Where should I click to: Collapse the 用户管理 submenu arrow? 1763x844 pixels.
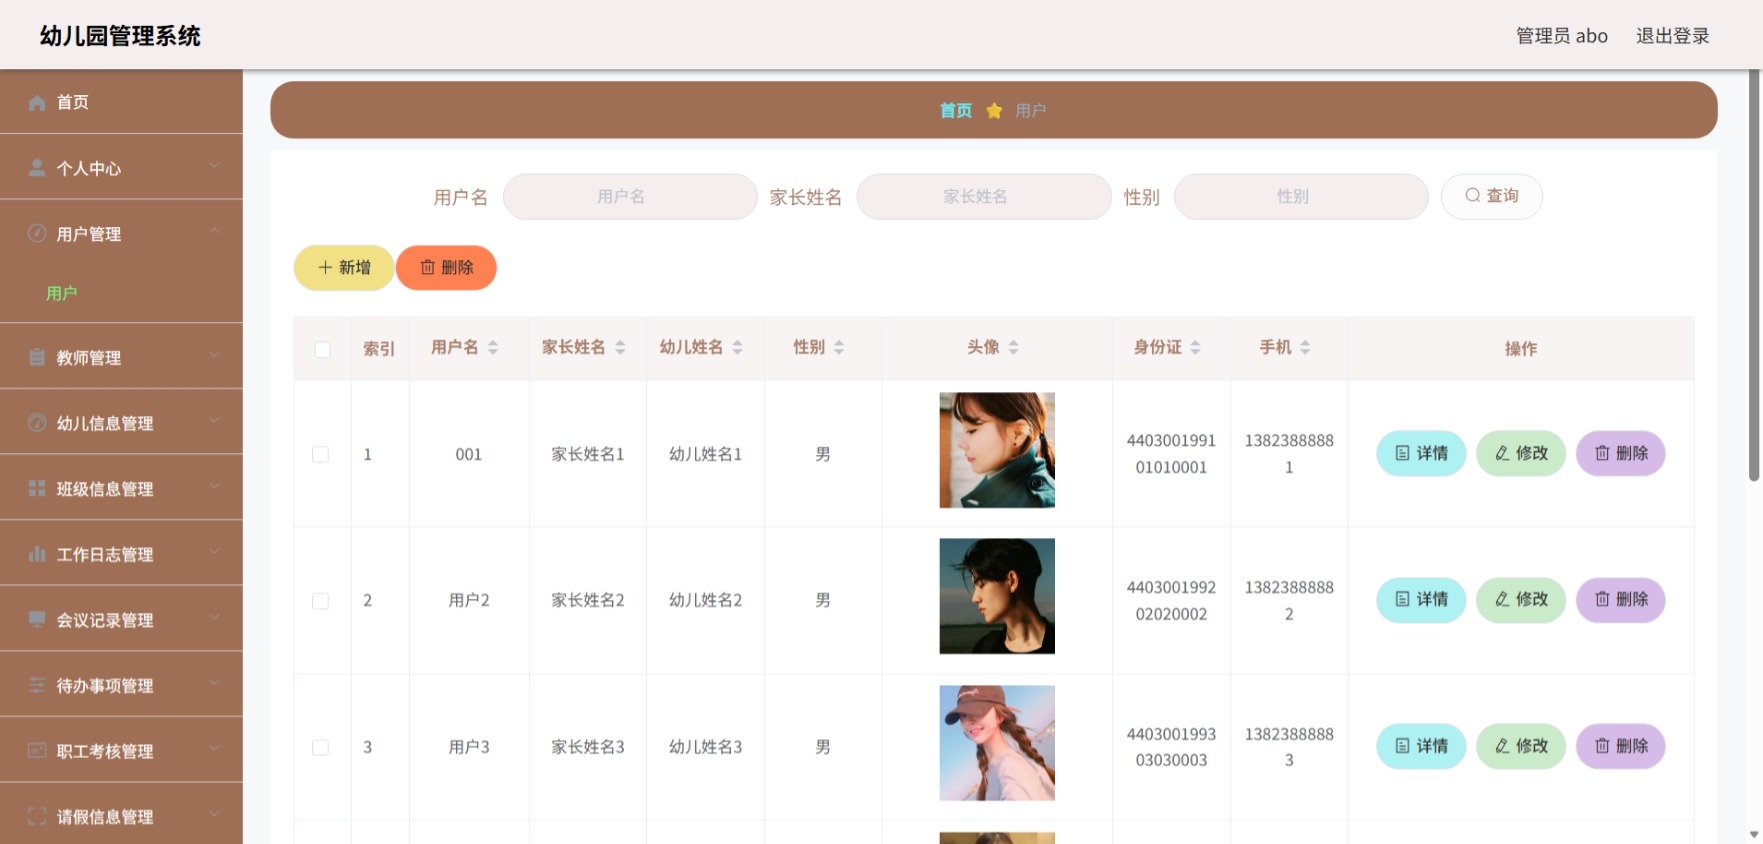pyautogui.click(x=214, y=232)
